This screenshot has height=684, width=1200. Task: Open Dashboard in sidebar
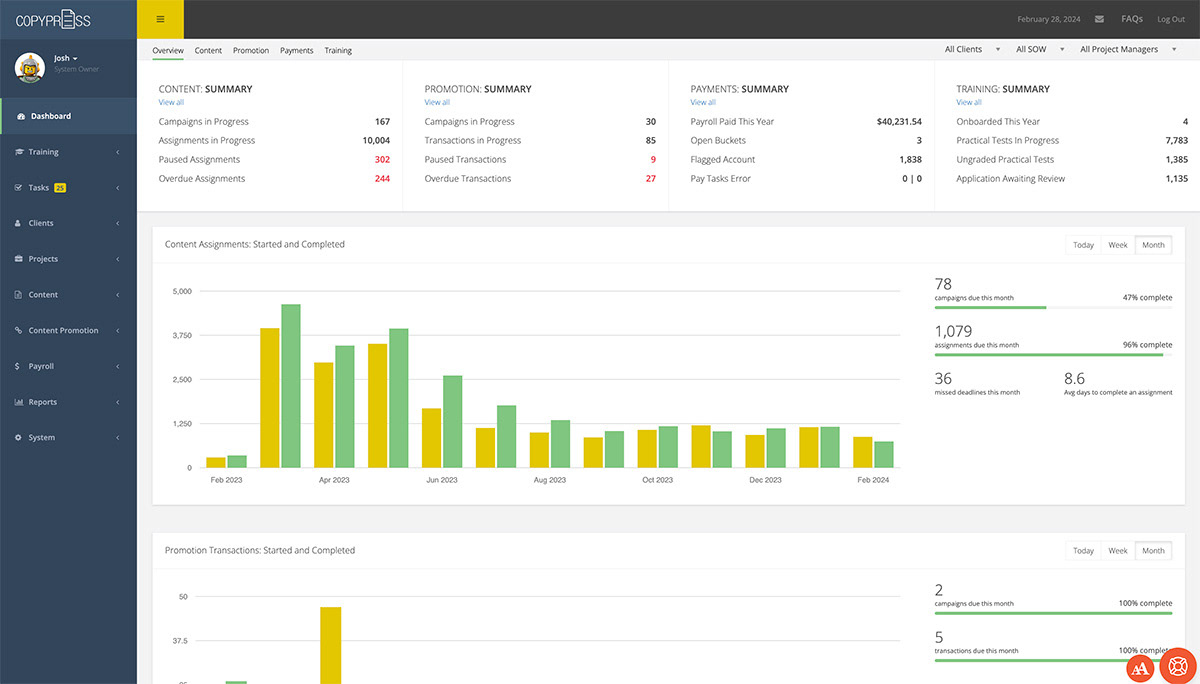[68, 116]
